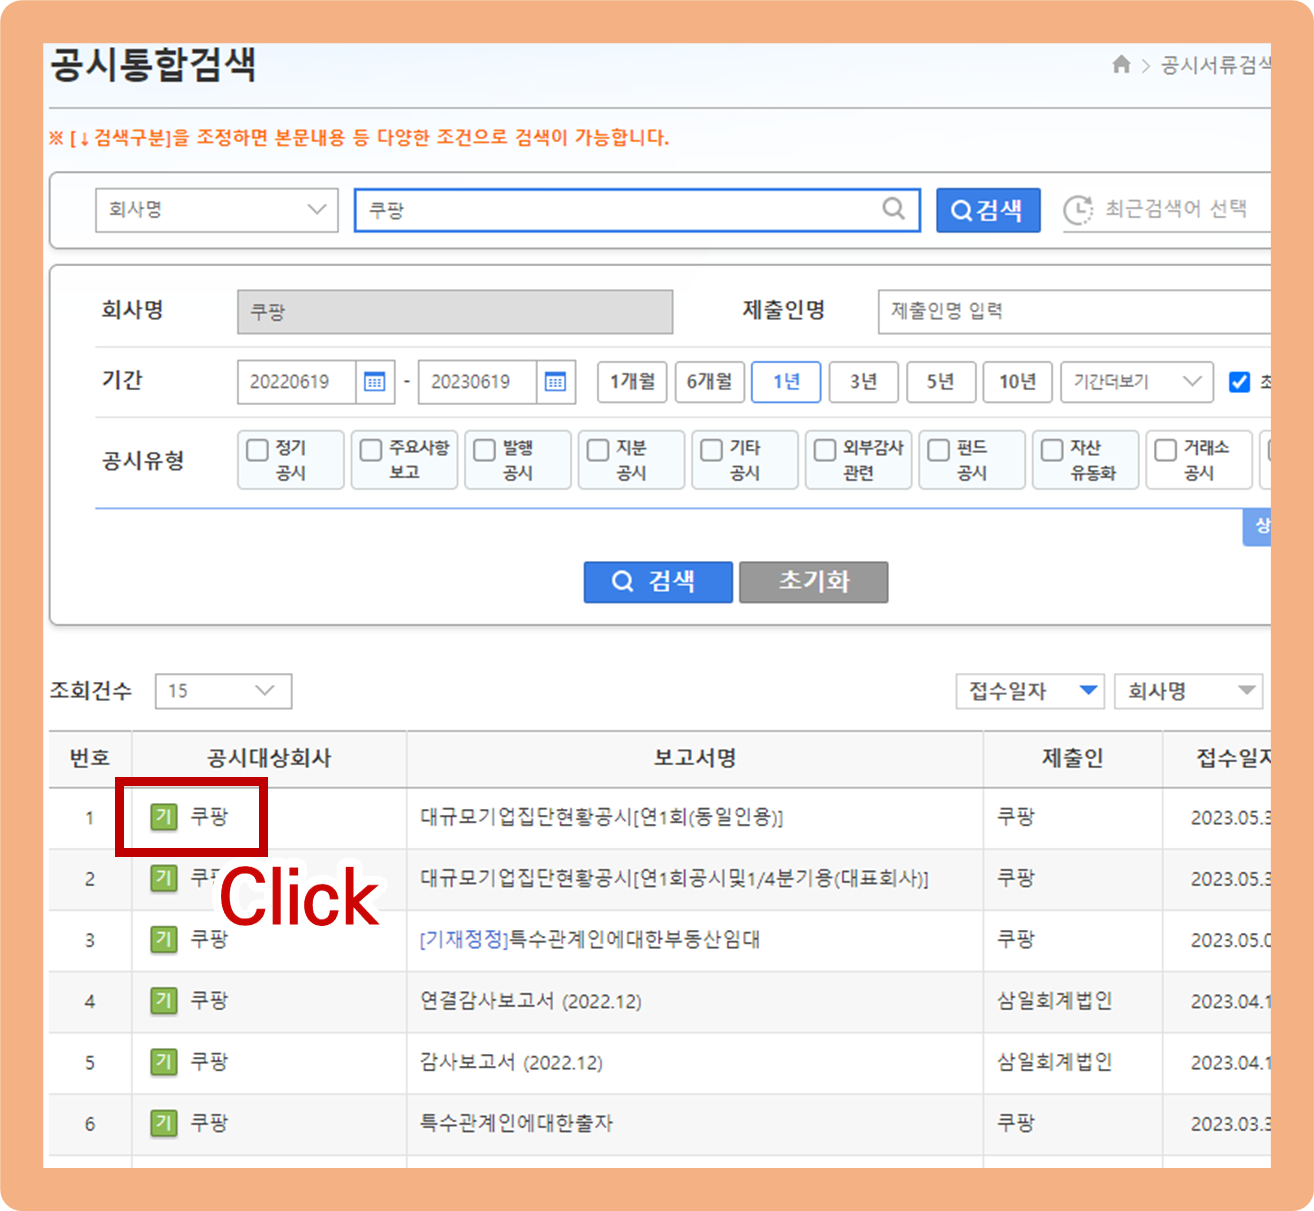
Task: Open report [기재정정]특수관계인에대한부동산임대
Action: [x=590, y=940]
